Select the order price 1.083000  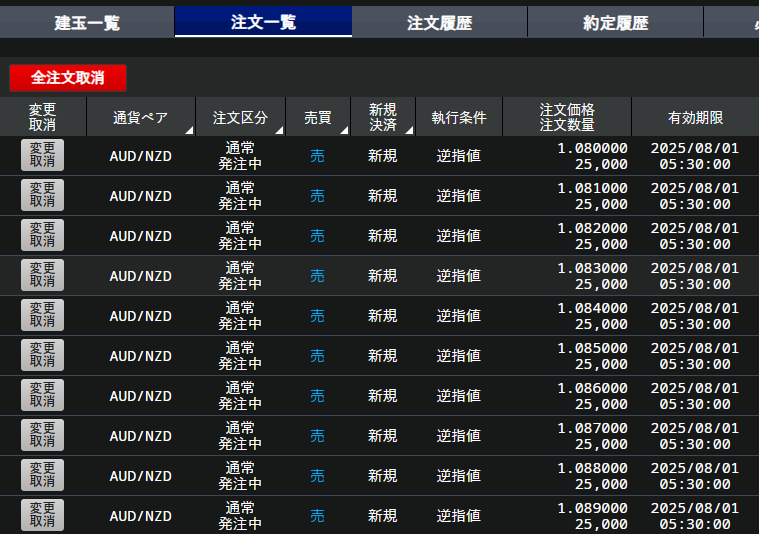pyautogui.click(x=592, y=268)
